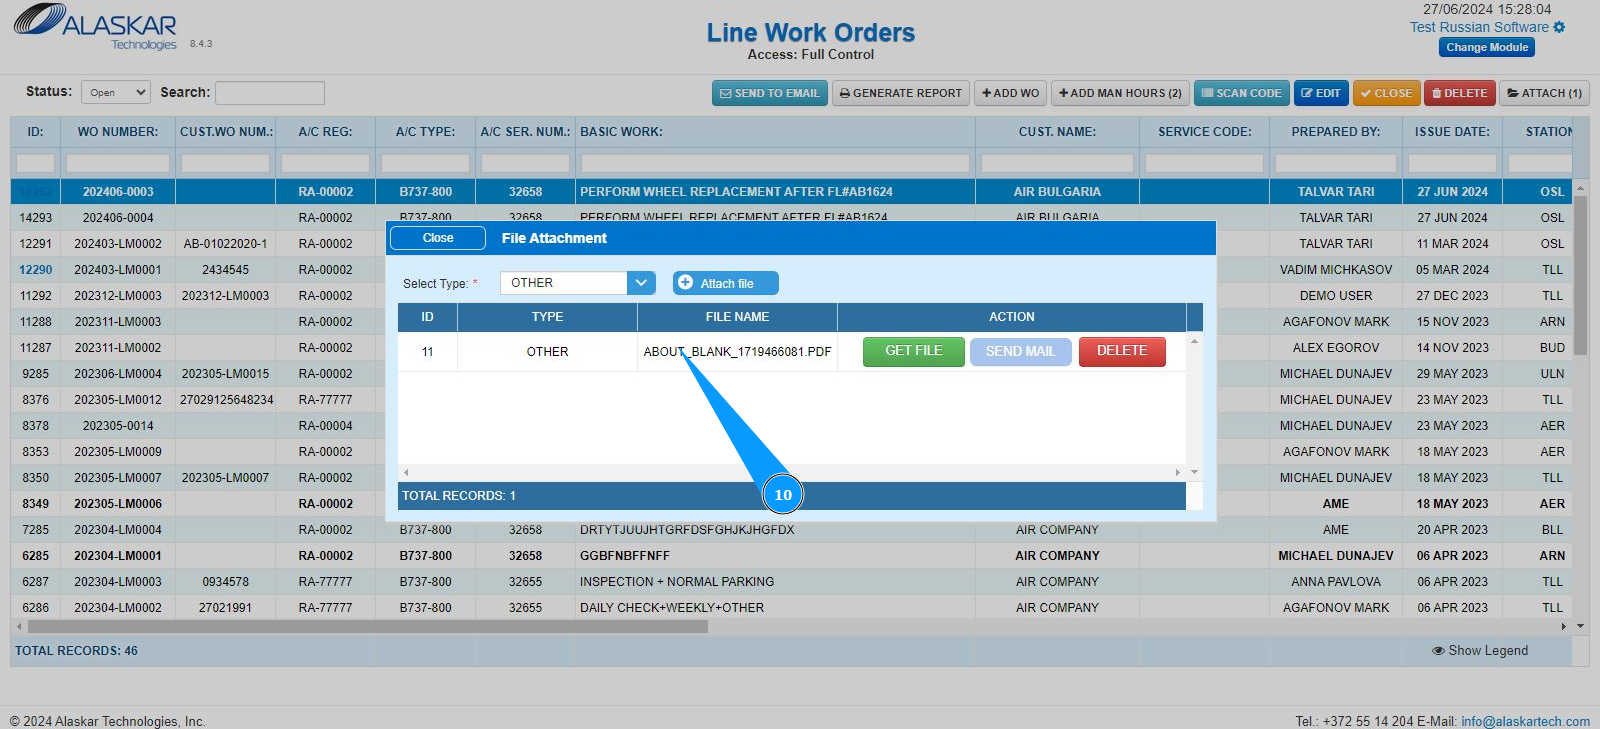This screenshot has height=729, width=1600.
Task: Click VADIM MICHKASOV in Prepared By
Action: [x=1336, y=270]
